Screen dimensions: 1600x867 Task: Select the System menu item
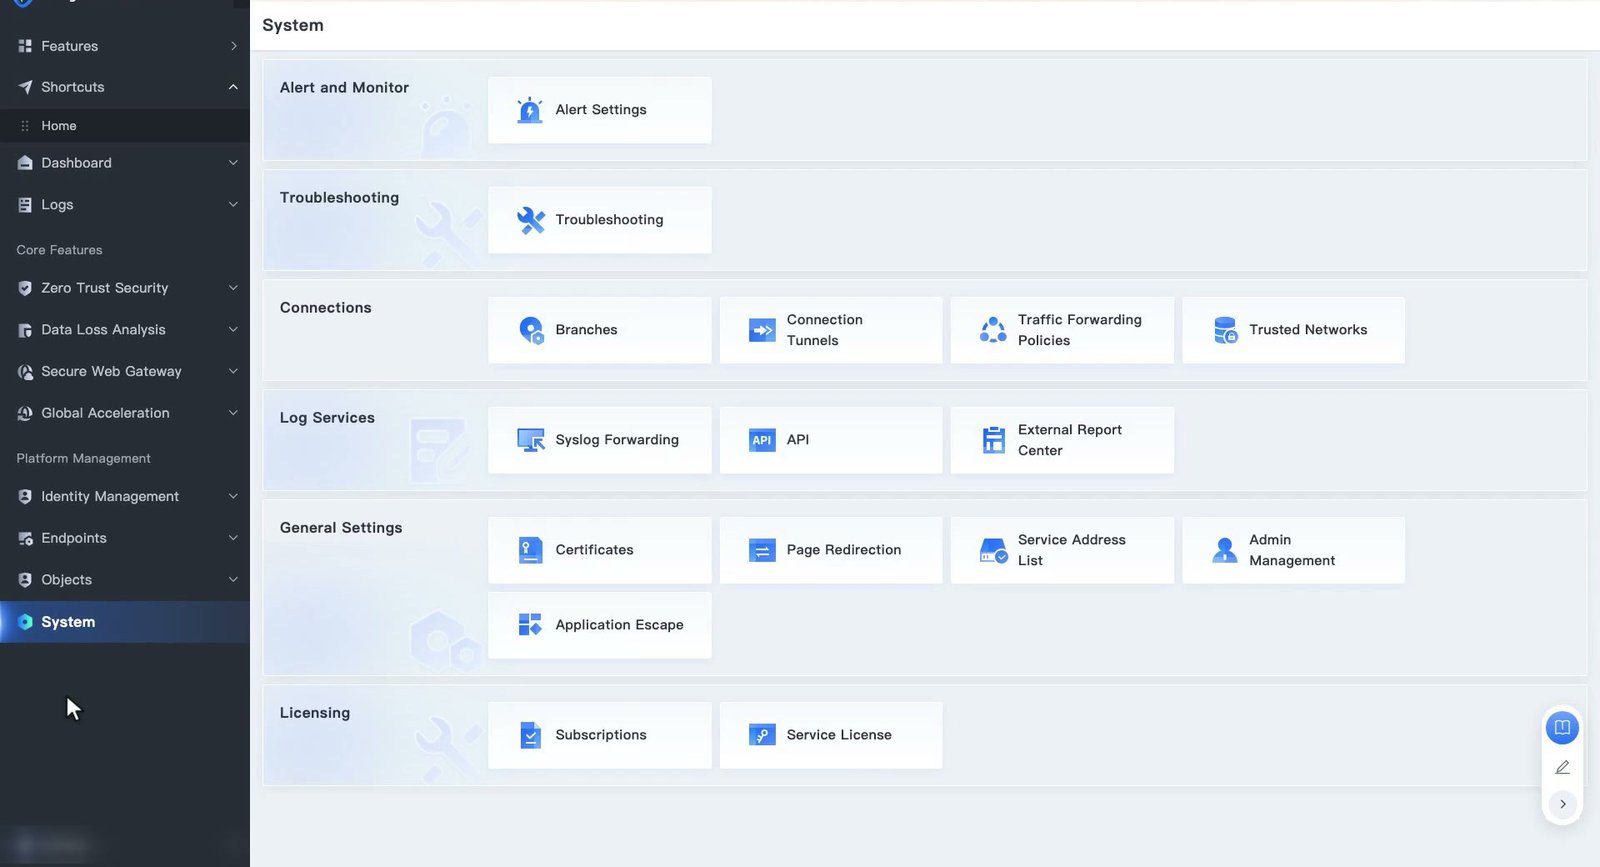[x=125, y=622]
